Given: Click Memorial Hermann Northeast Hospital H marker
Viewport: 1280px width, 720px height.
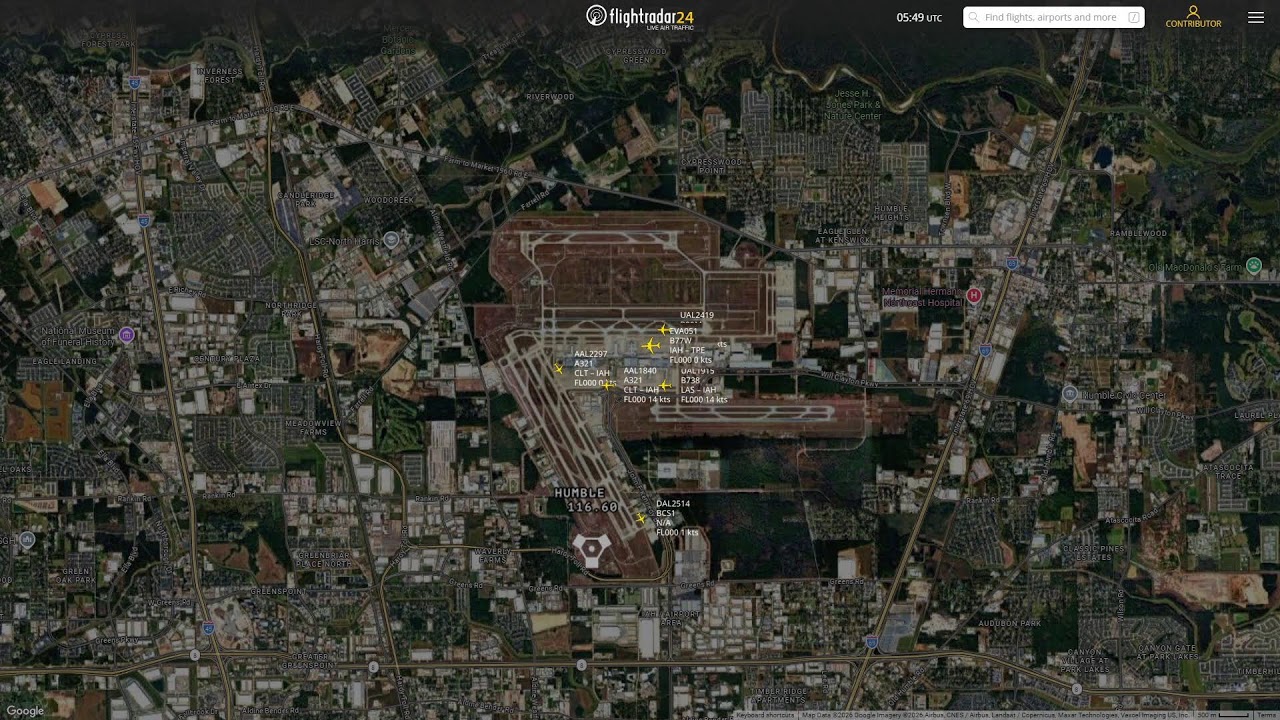Looking at the screenshot, I should click(x=974, y=295).
